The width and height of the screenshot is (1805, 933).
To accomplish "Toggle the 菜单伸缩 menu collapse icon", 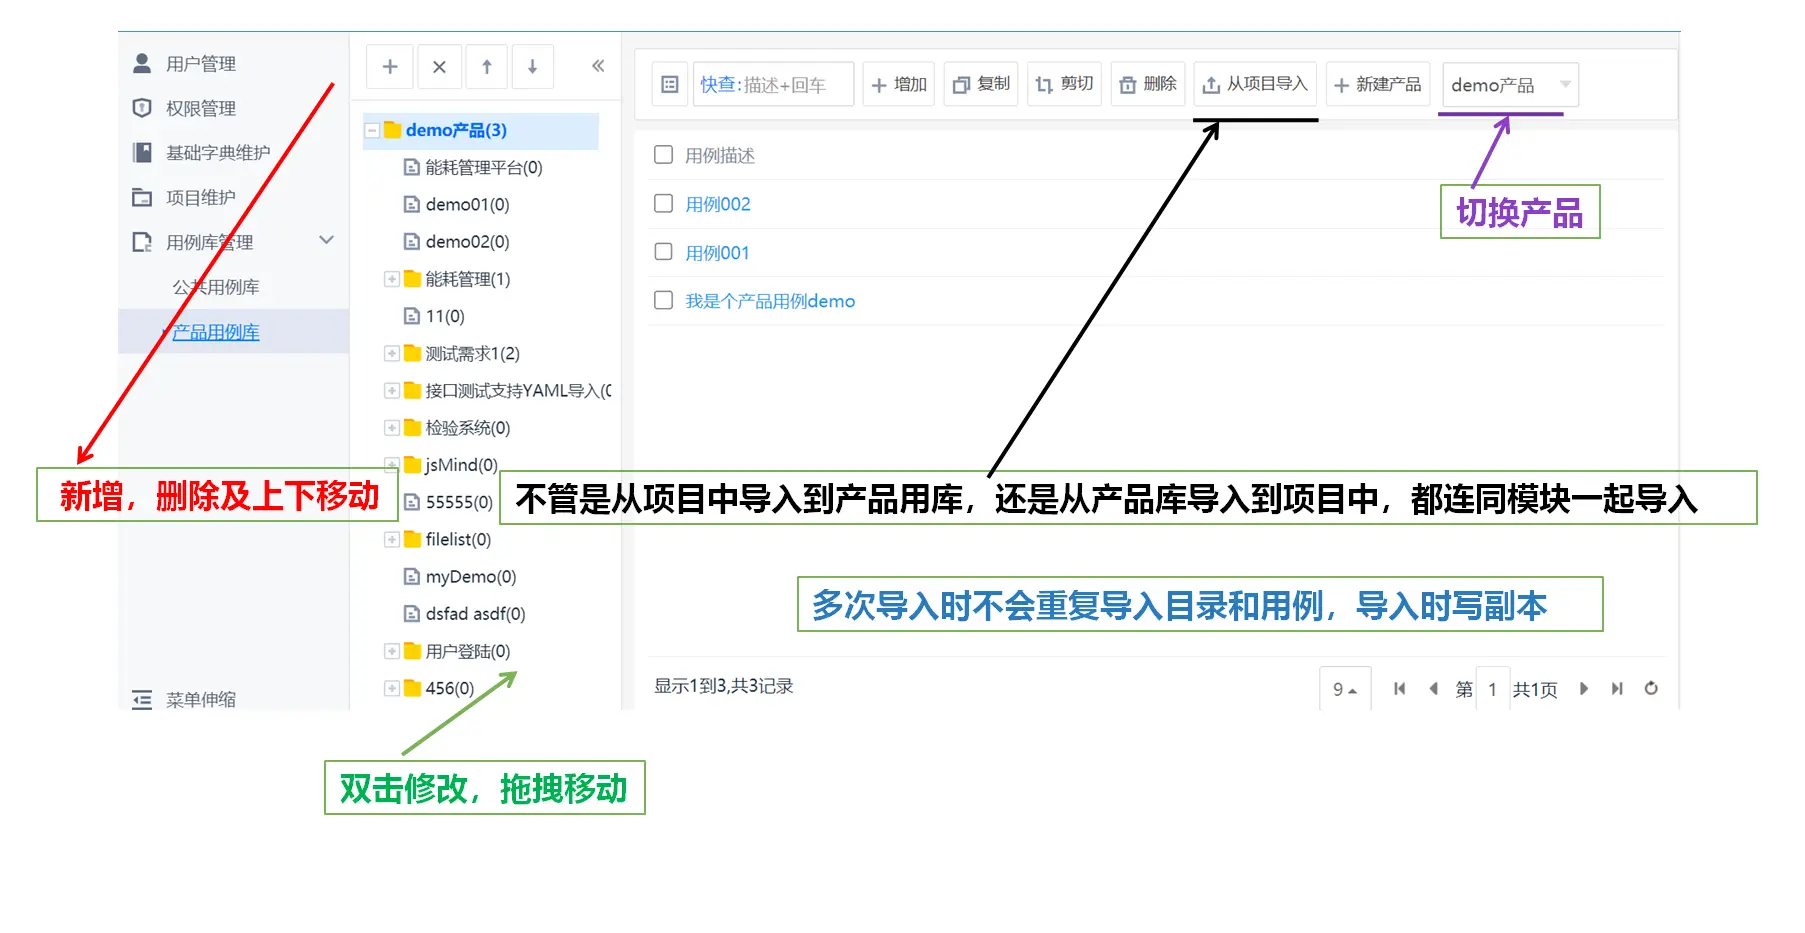I will coord(142,699).
